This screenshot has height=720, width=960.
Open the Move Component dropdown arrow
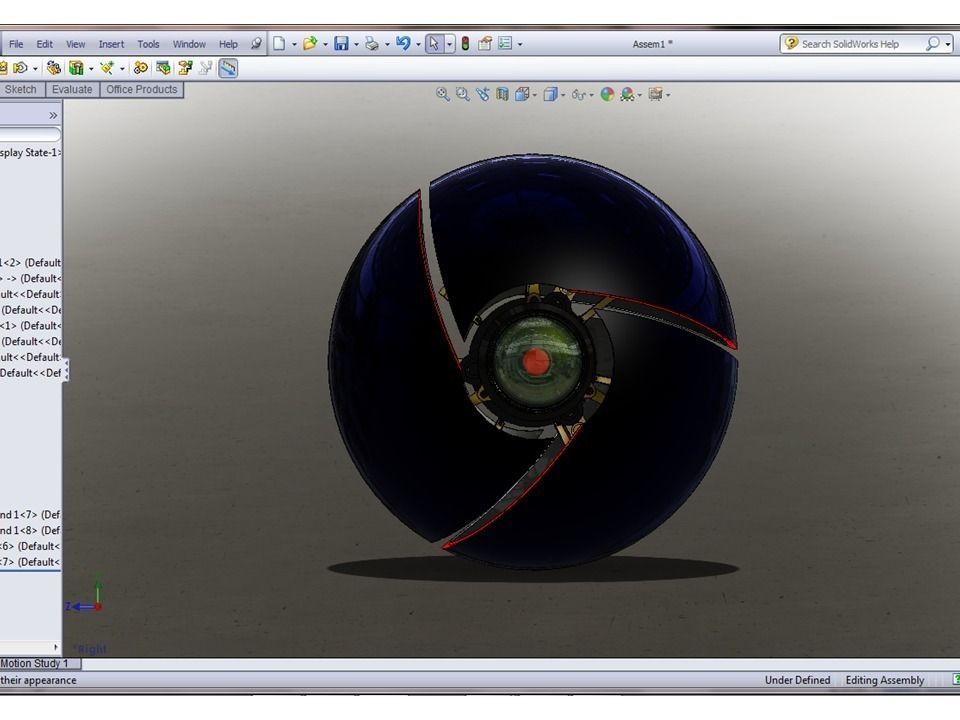pyautogui.click(x=35, y=69)
